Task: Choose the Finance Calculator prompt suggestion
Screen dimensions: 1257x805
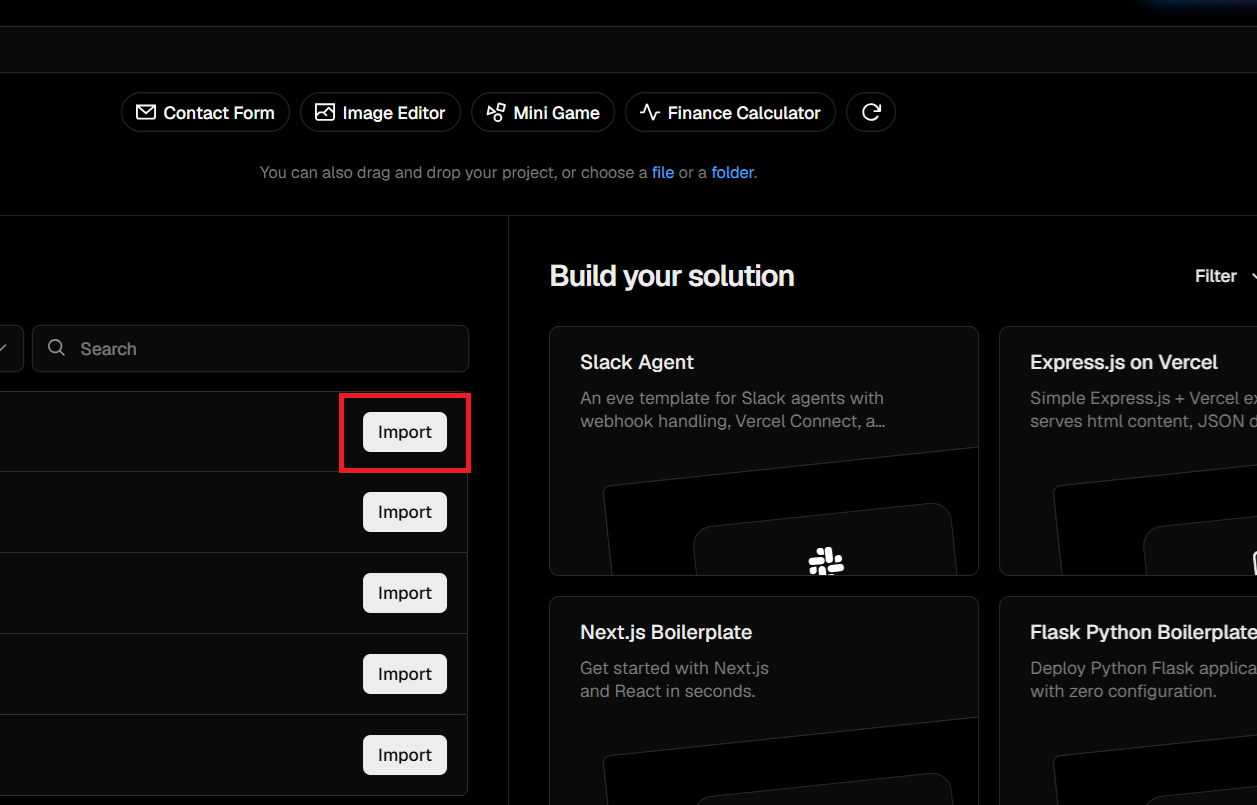Action: click(x=730, y=113)
